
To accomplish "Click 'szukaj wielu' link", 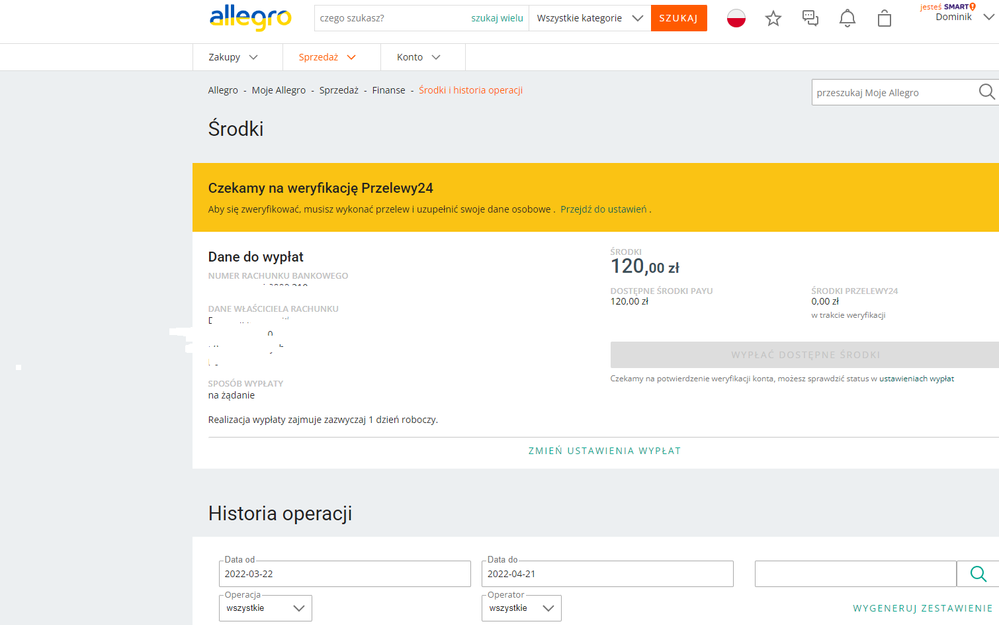I will click(497, 18).
